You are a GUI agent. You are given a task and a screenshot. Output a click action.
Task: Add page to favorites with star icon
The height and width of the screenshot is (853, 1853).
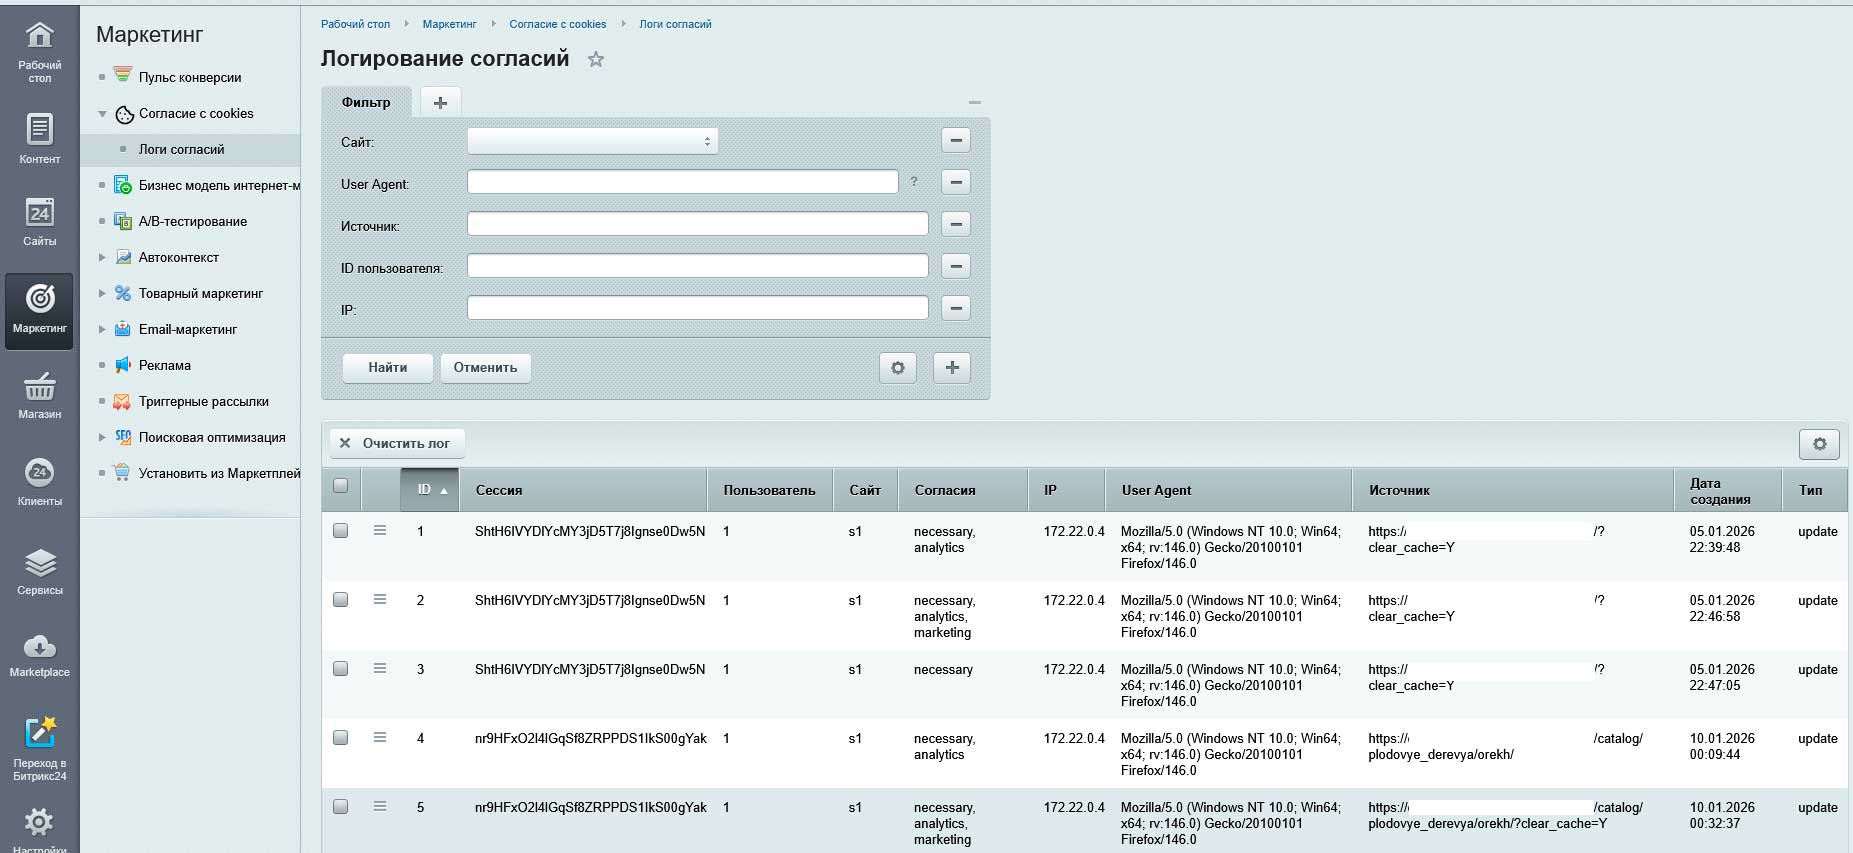click(x=596, y=60)
